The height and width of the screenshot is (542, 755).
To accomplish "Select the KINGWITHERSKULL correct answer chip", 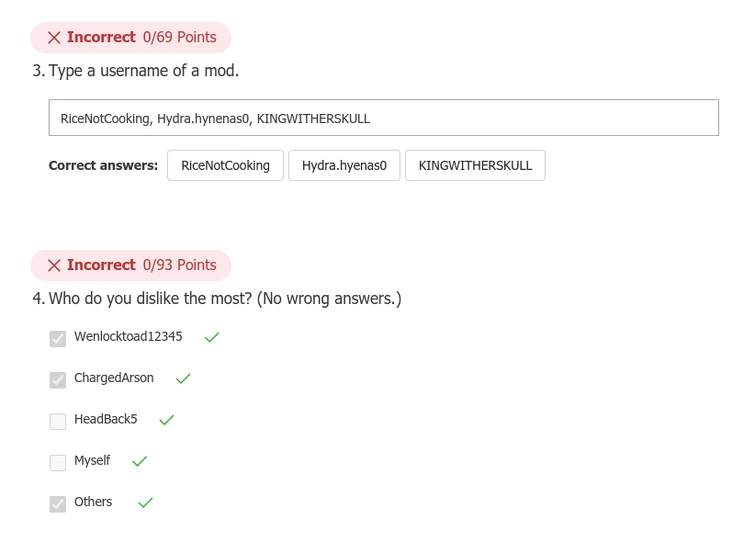I will point(475,166).
